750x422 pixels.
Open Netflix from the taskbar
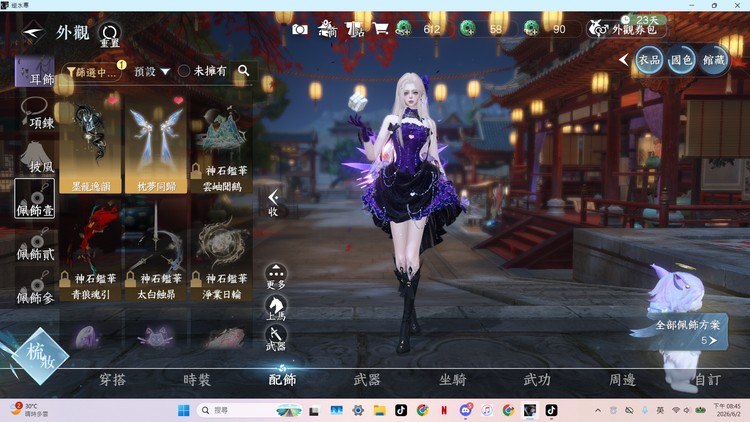point(444,410)
